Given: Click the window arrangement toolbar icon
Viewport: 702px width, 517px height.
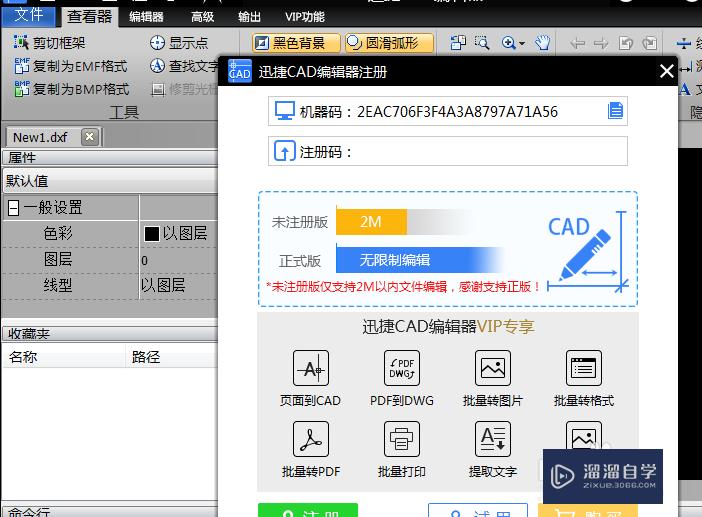Looking at the screenshot, I should [458, 43].
